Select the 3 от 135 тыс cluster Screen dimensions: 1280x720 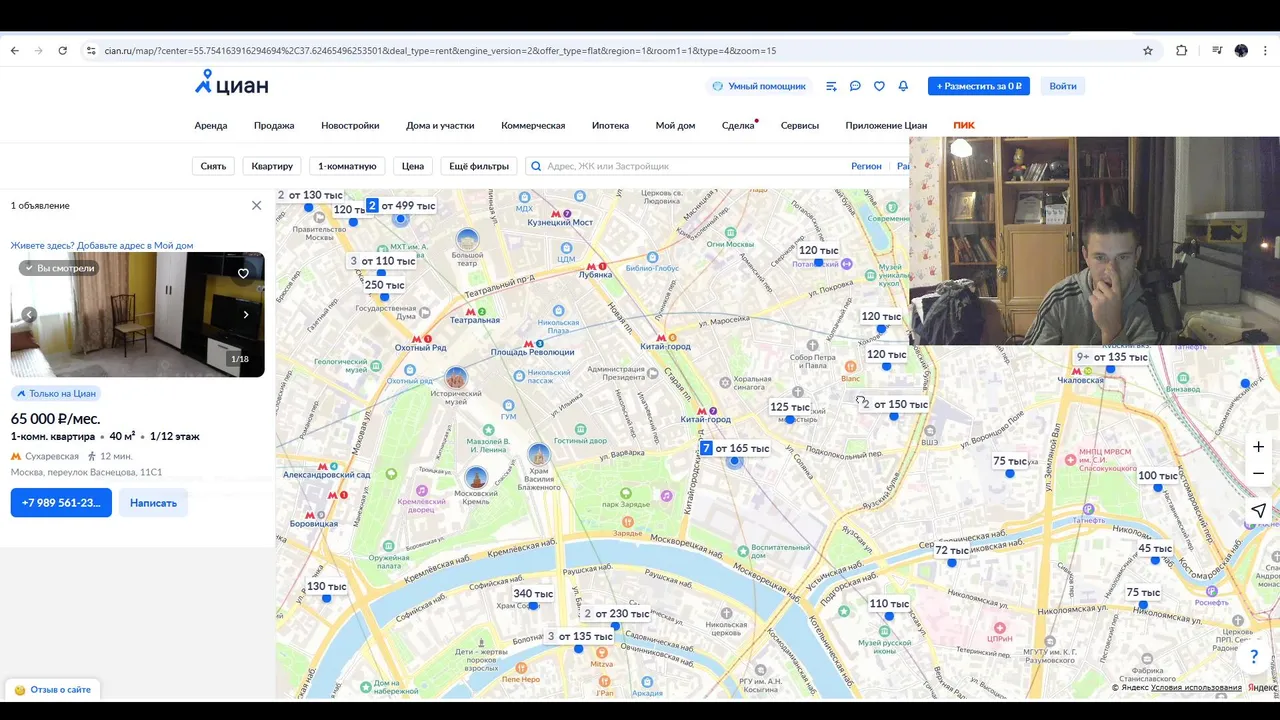click(580, 637)
